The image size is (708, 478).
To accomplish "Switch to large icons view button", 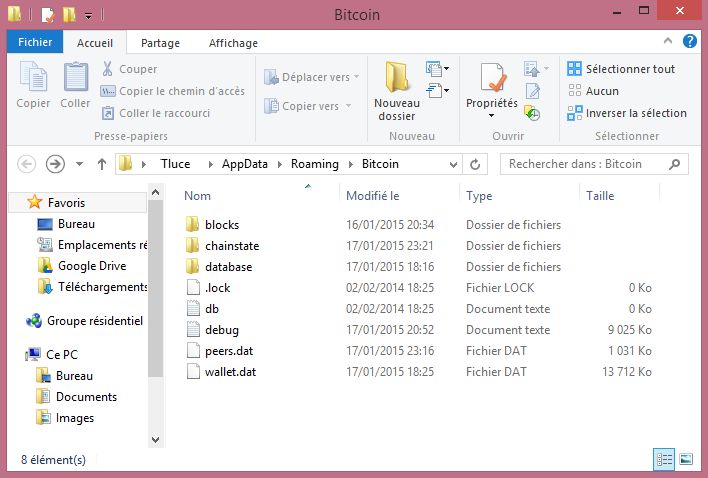I will click(x=686, y=459).
